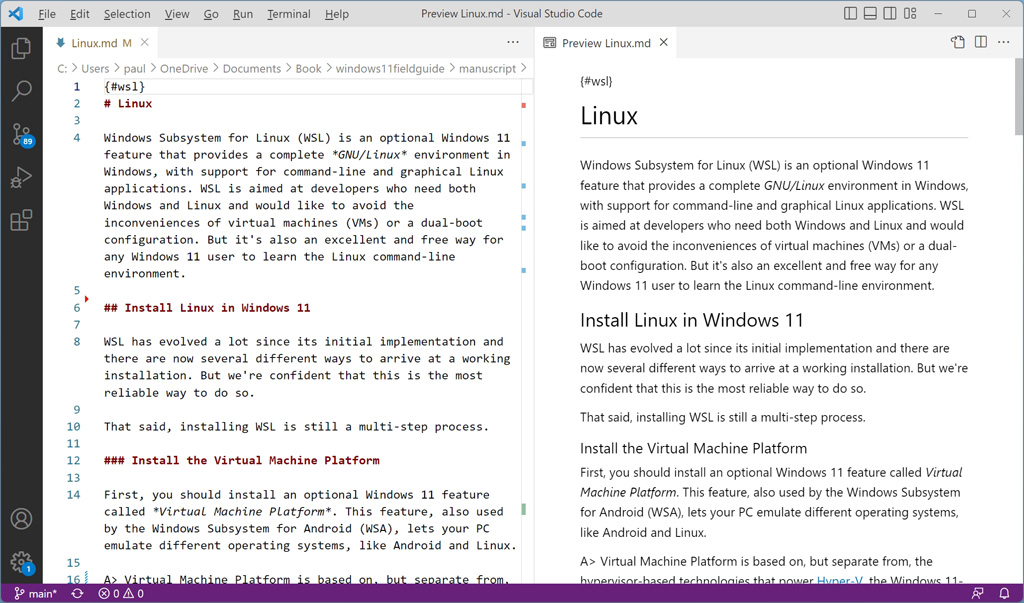This screenshot has width=1024, height=603.
Task: Open the Accounts icon in activity bar
Action: (21, 519)
